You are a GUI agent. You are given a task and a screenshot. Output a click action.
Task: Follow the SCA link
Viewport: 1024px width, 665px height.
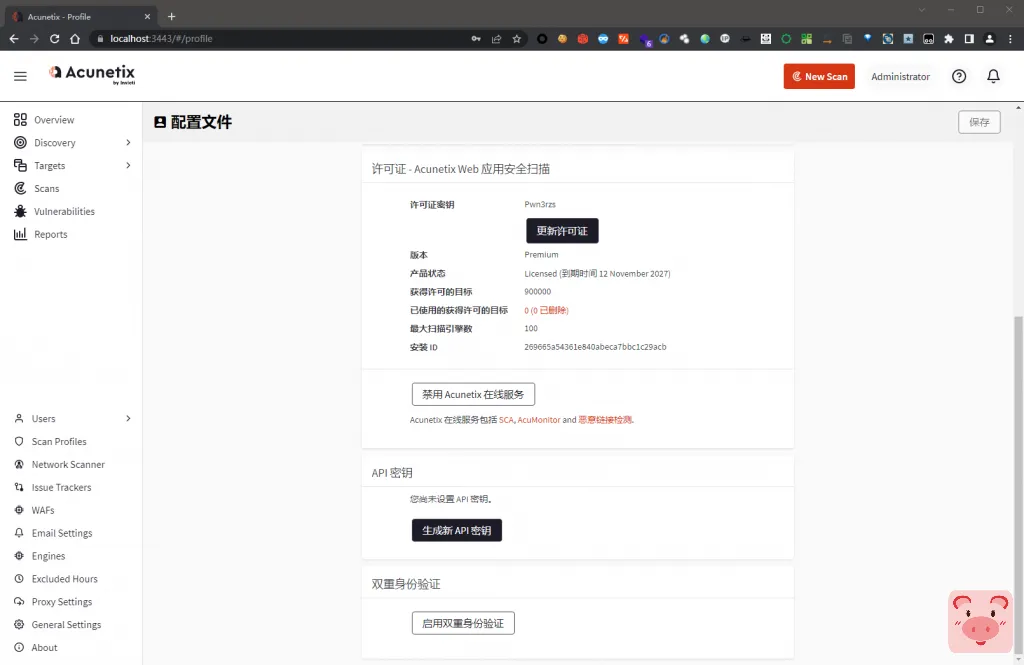point(506,420)
